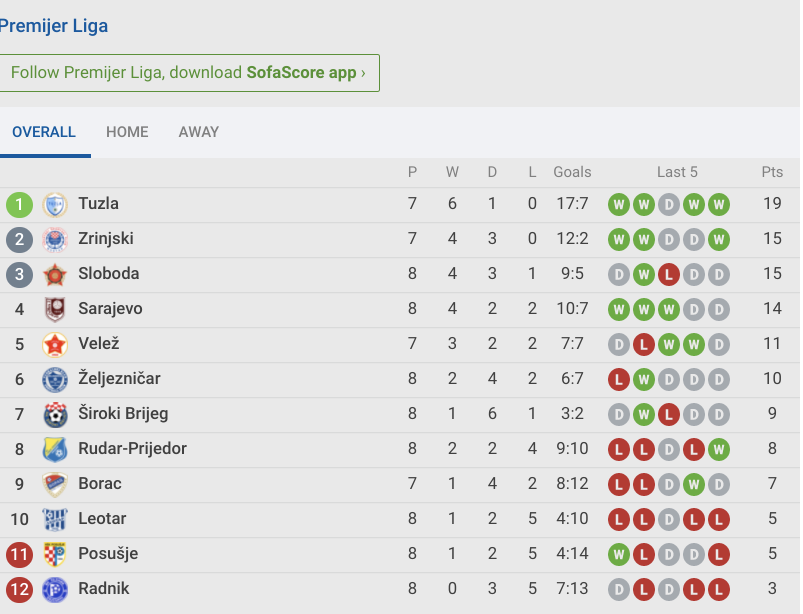This screenshot has width=803, height=614.
Task: Switch to the AWAY standings tab
Action: tap(199, 132)
